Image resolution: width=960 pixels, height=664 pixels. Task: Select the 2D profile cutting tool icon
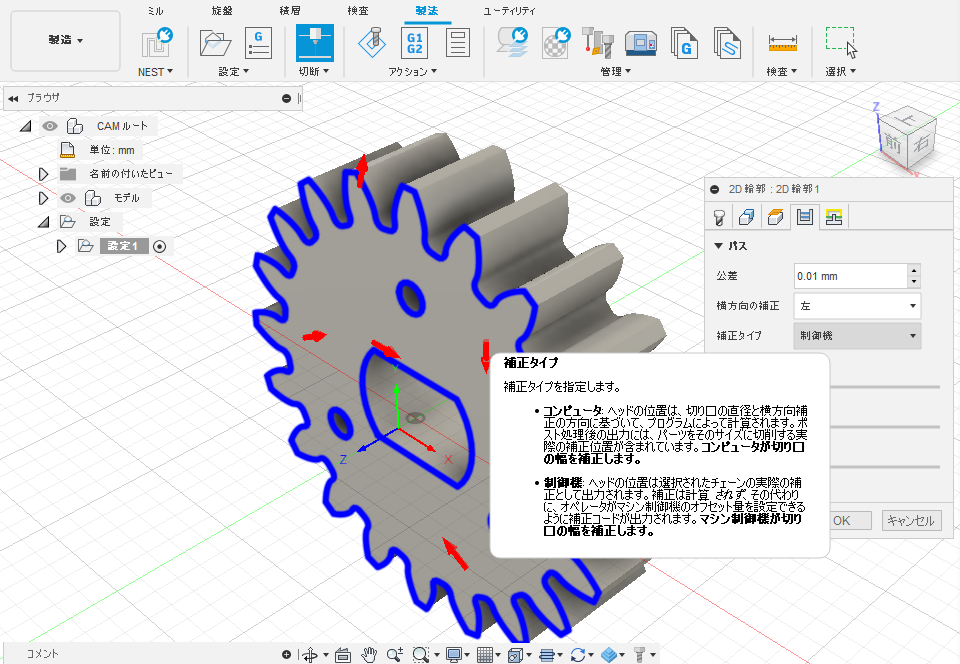tap(315, 43)
